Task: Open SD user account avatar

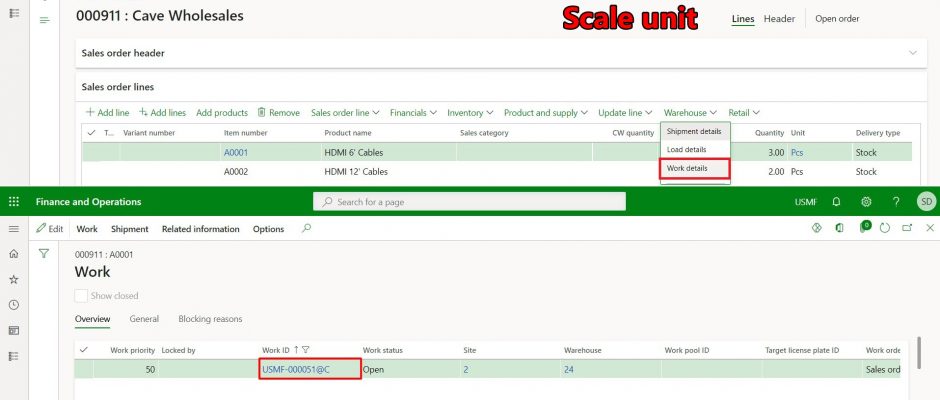Action: [926, 202]
